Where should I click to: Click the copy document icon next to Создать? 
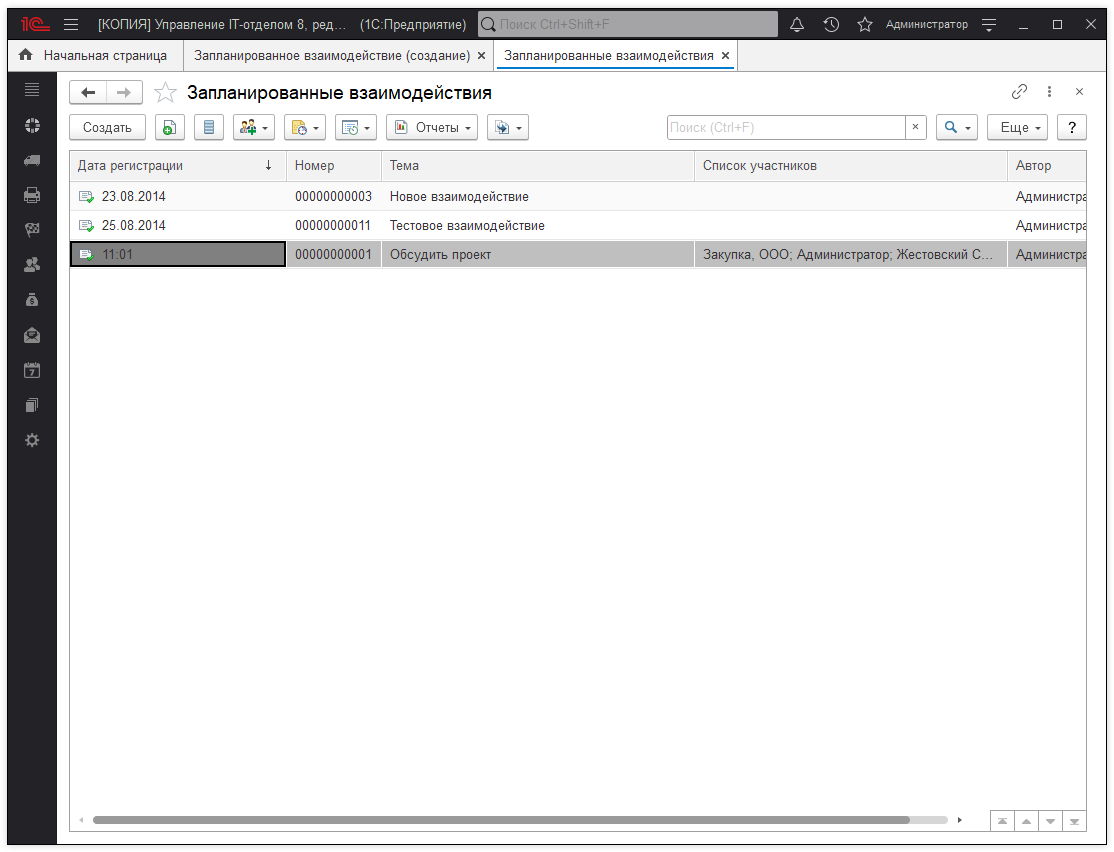click(x=170, y=128)
